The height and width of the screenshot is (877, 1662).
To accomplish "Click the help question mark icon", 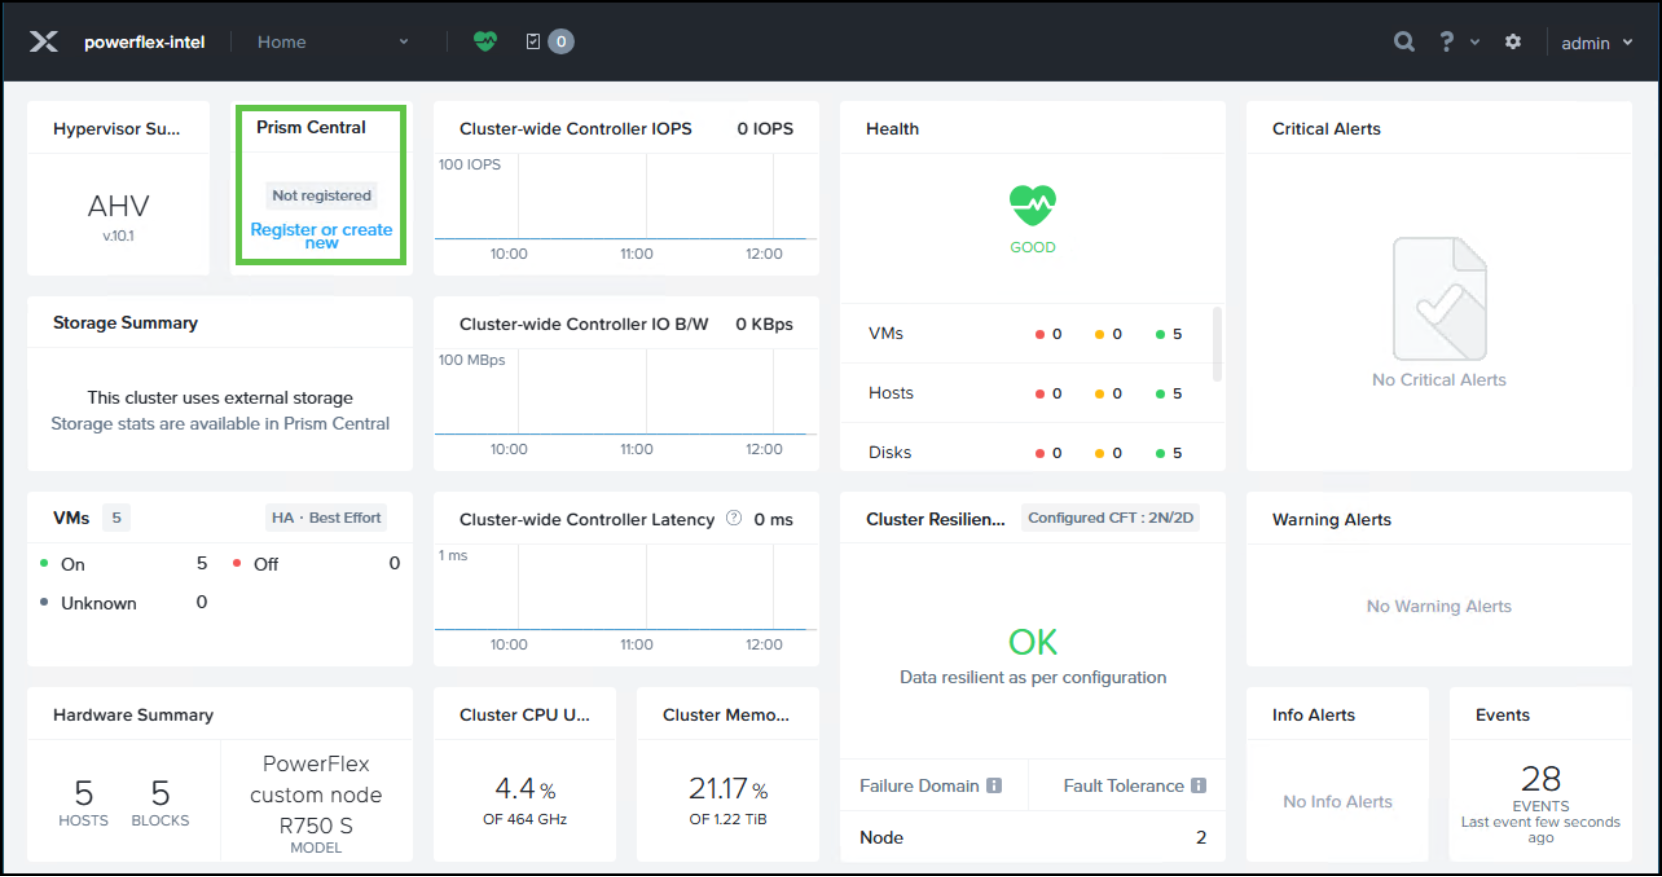I will [1446, 41].
